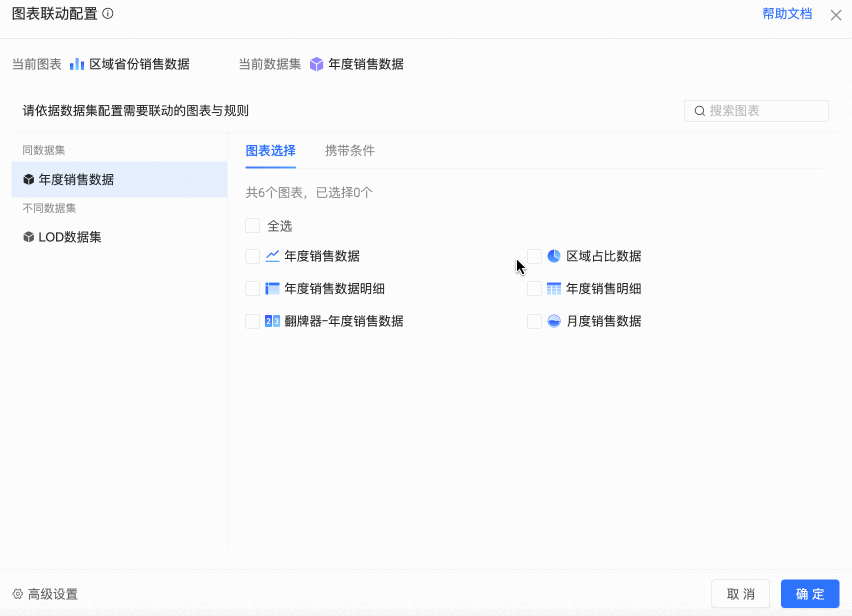
Task: Click the 年度销售数据 current dataset name
Action: [366, 64]
